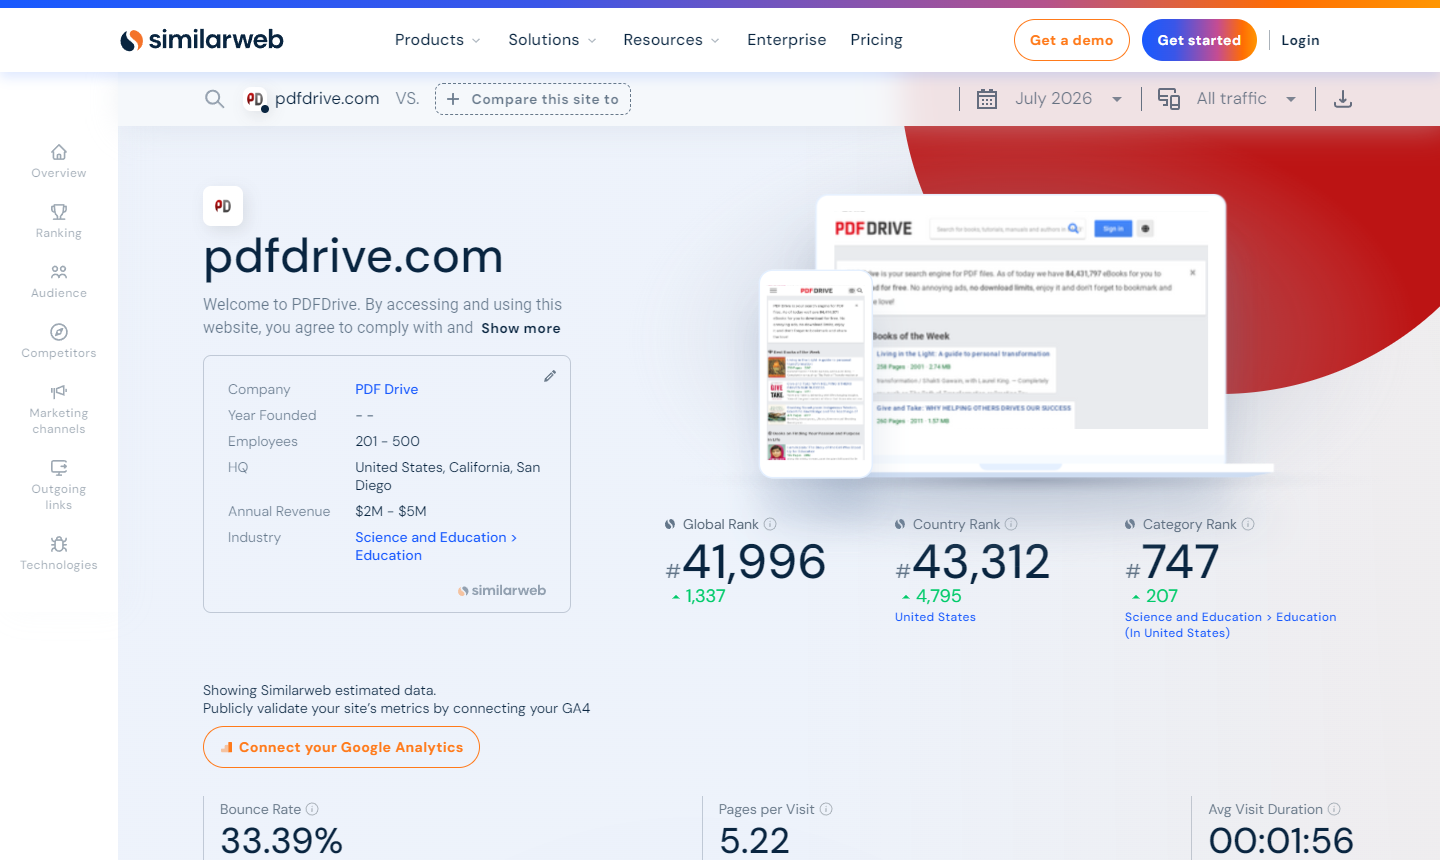The height and width of the screenshot is (860, 1440).
Task: Open Audience section in sidebar
Action: 59,281
